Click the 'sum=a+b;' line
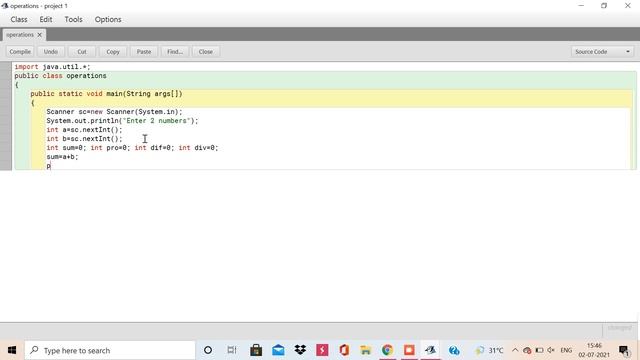The image size is (640, 360). 62,156
